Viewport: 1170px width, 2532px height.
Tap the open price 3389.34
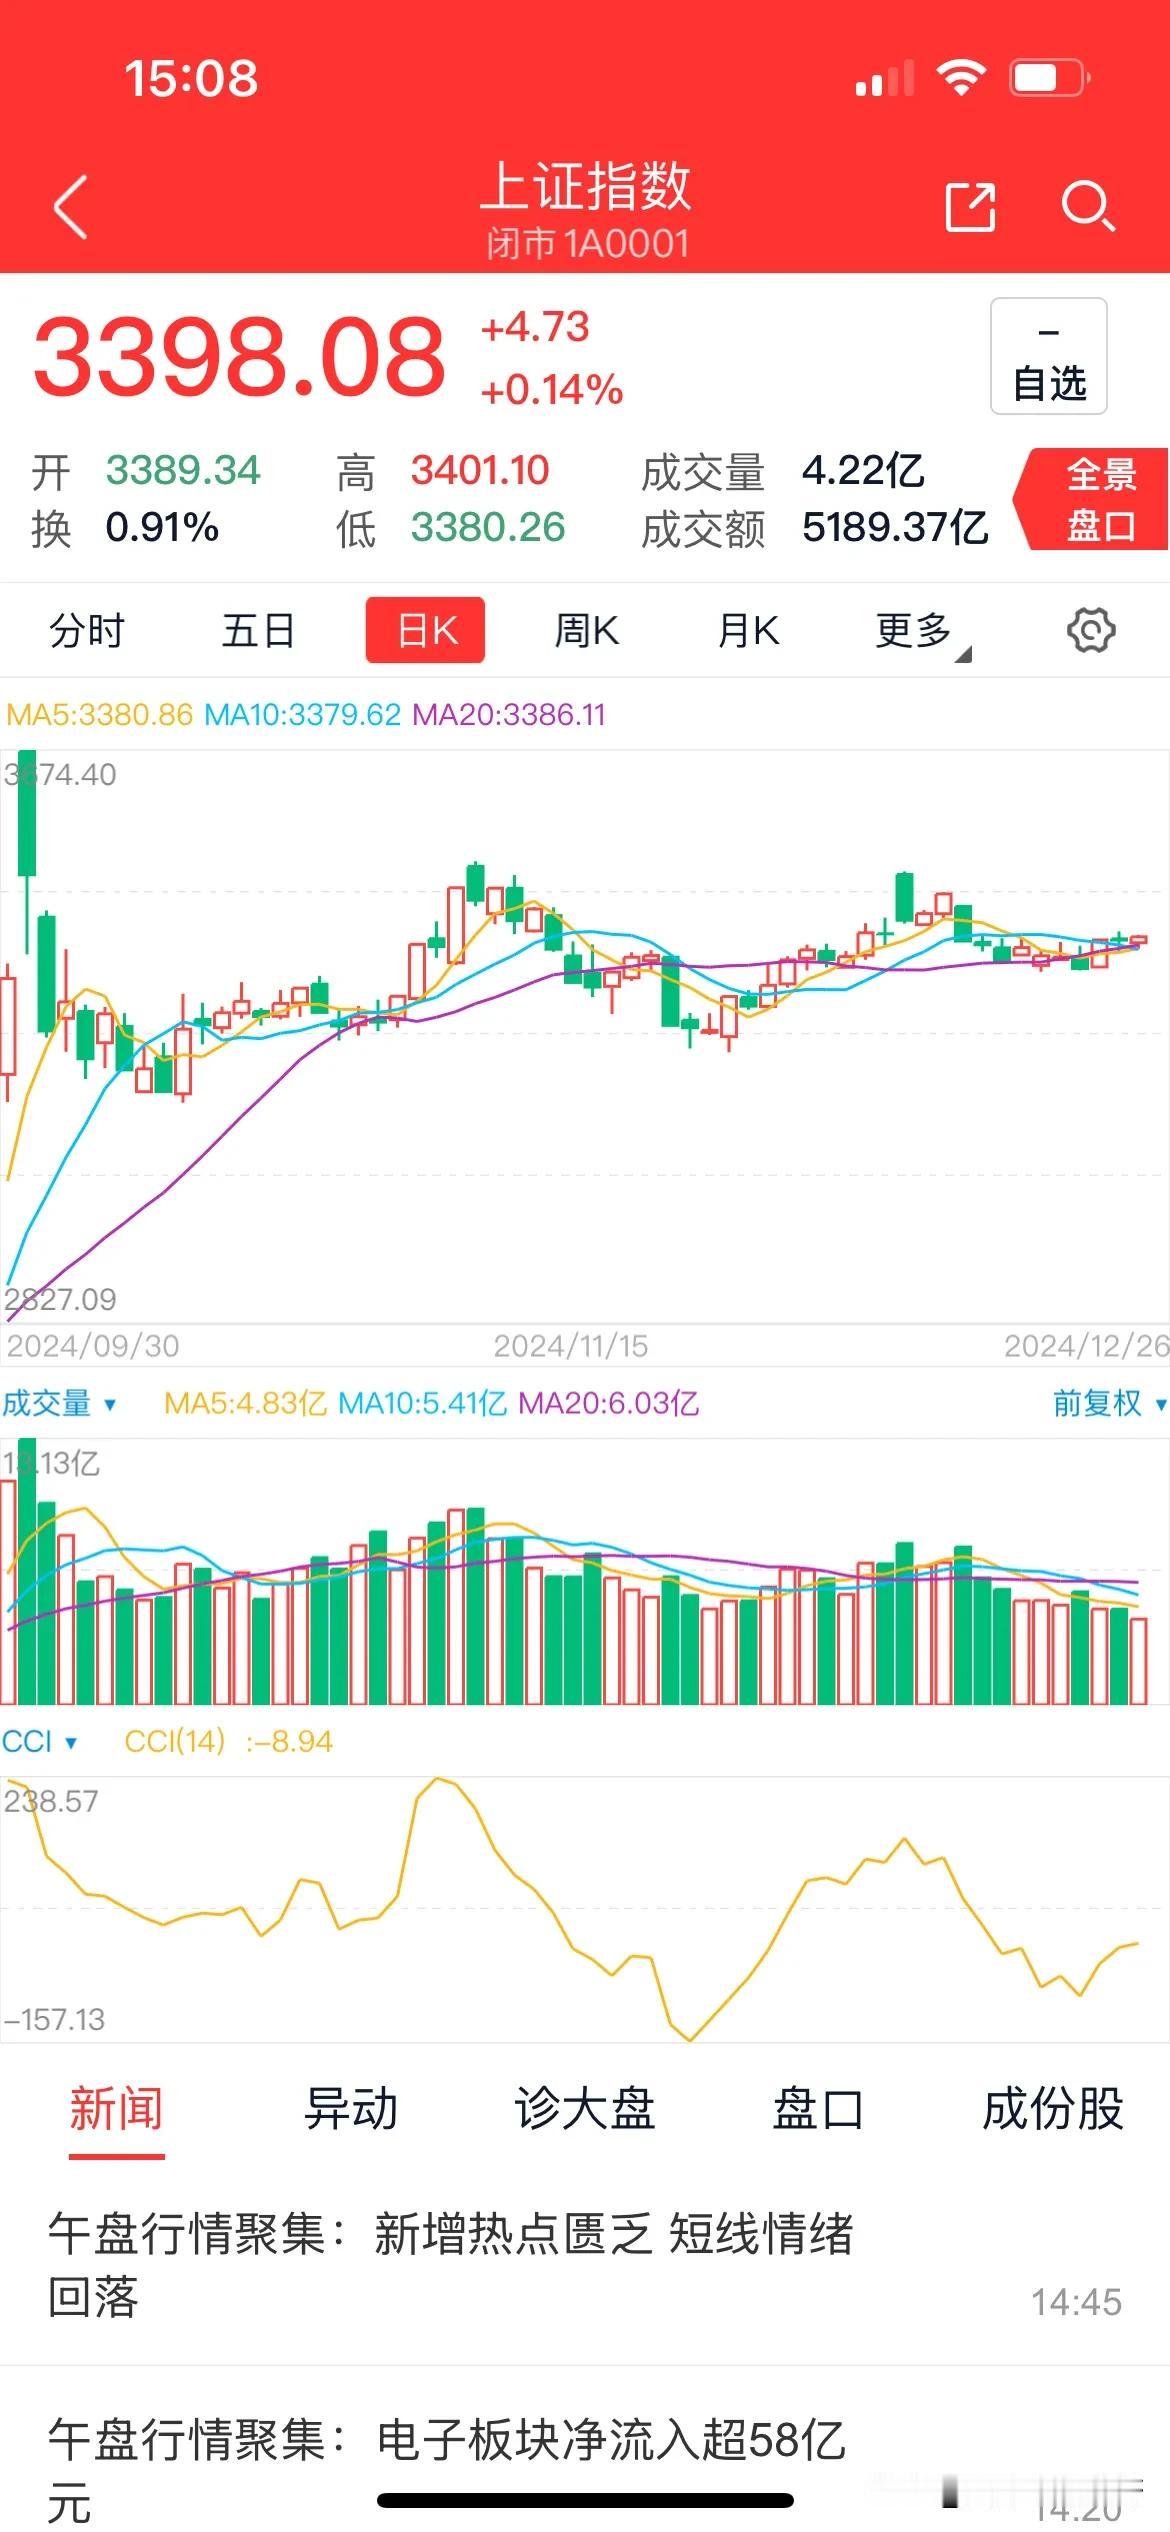183,470
